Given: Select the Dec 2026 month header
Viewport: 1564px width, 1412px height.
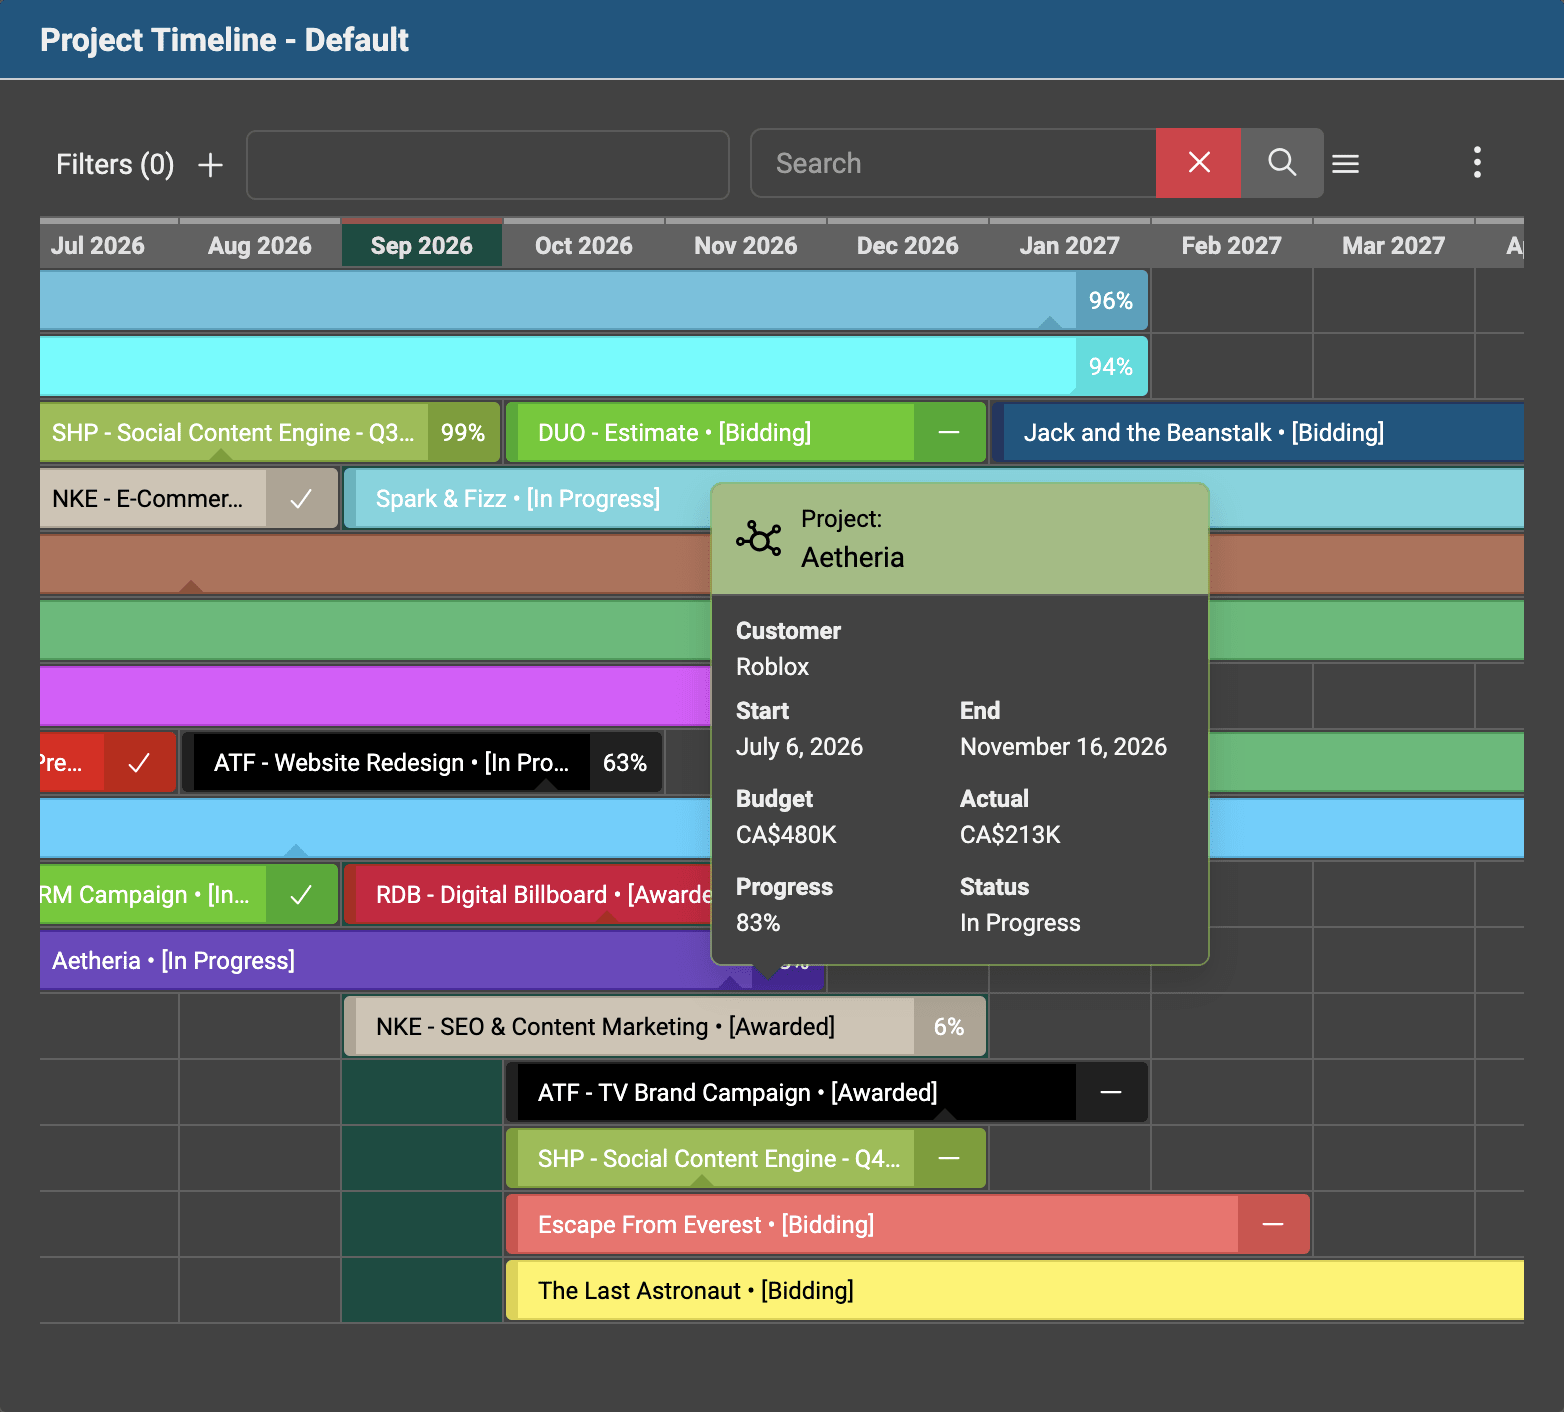Looking at the screenshot, I should (x=908, y=245).
